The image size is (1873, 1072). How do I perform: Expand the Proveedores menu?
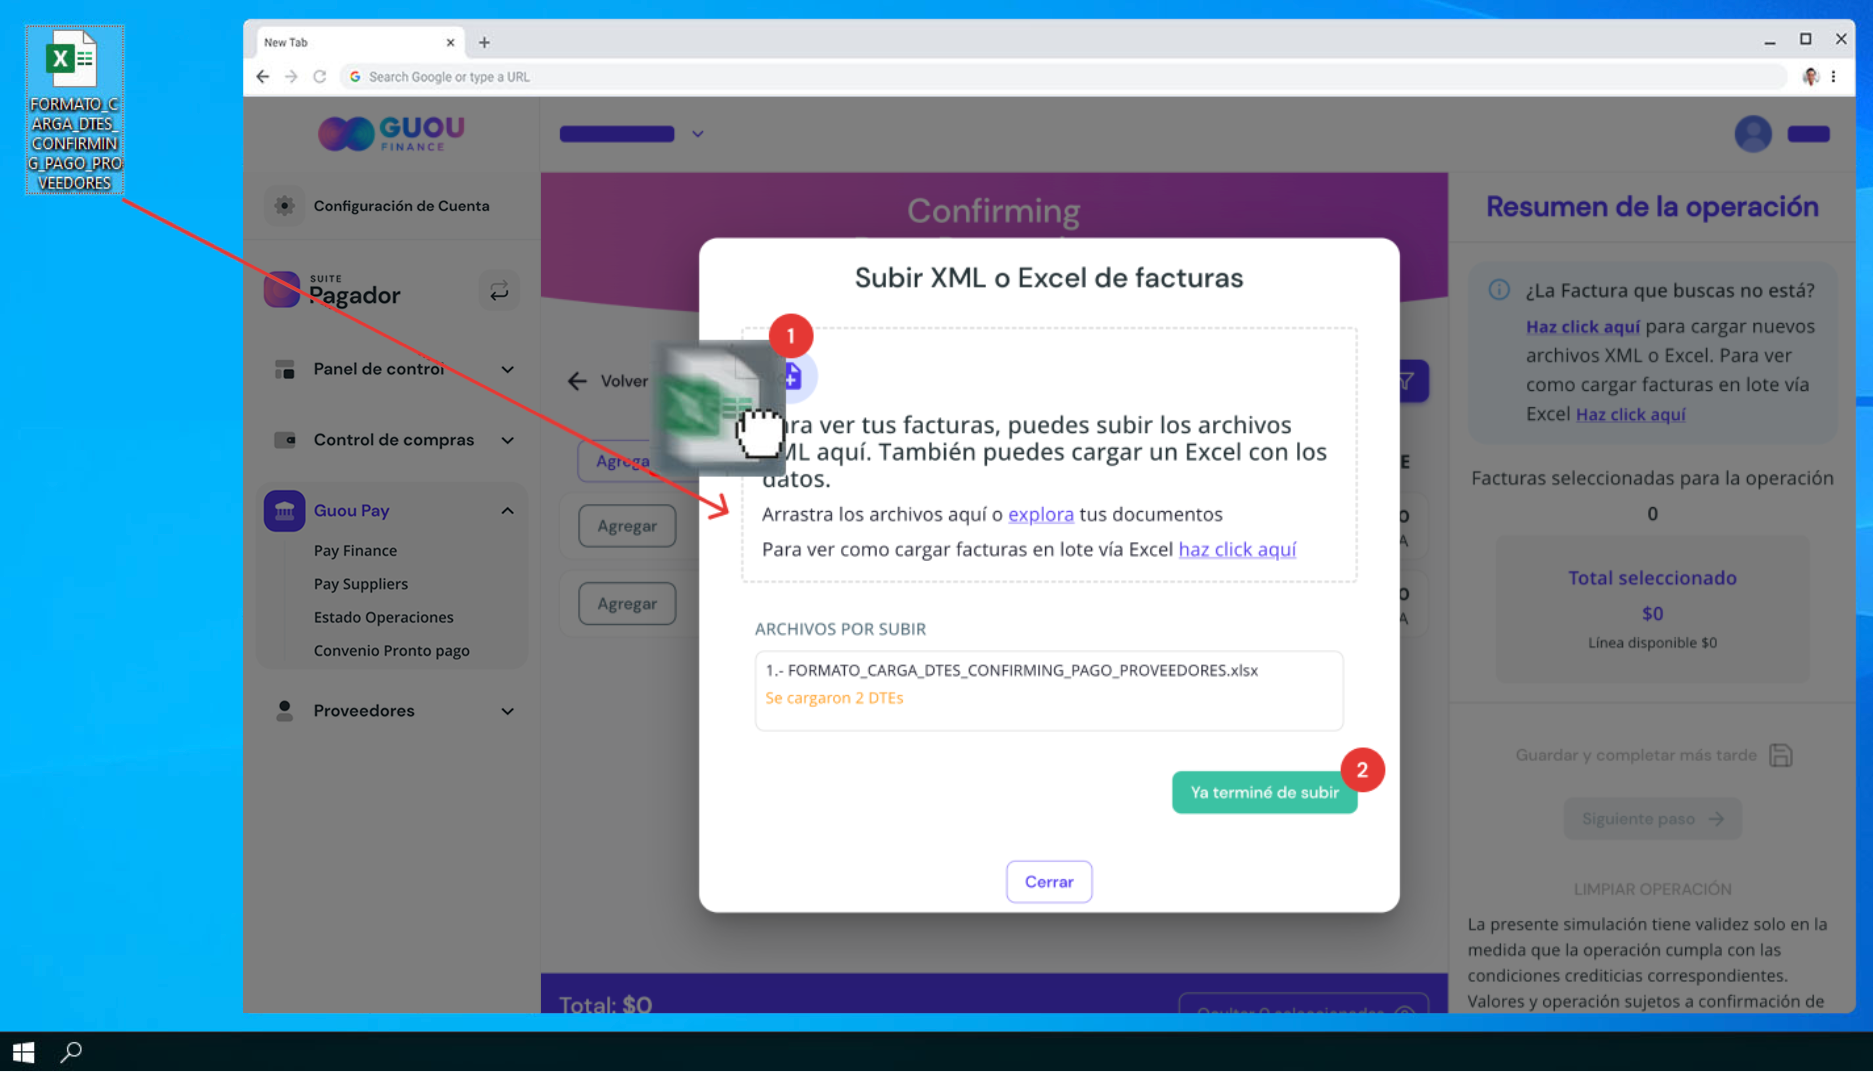(508, 712)
